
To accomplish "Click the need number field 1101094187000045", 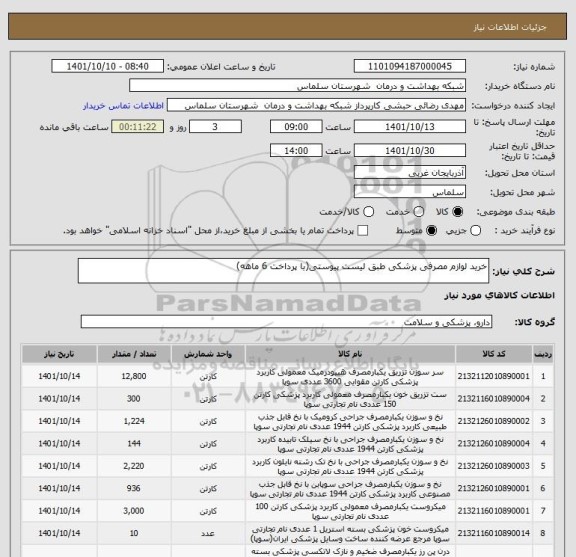I will pos(410,67).
